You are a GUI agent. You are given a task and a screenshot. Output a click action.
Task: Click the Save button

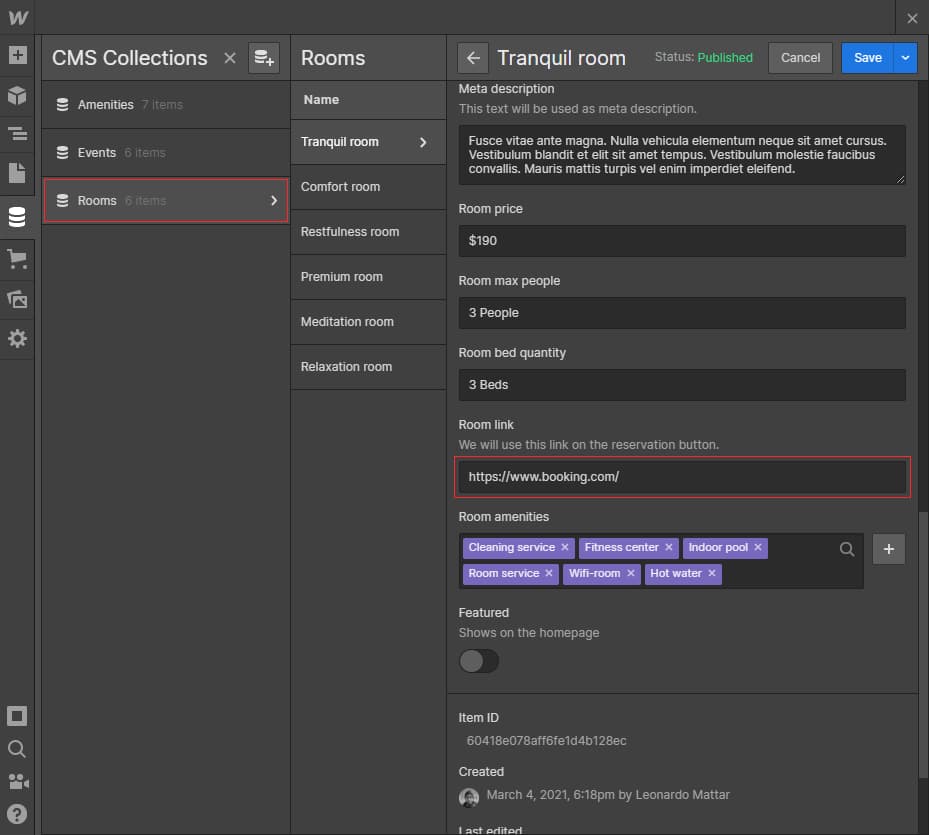click(x=867, y=58)
